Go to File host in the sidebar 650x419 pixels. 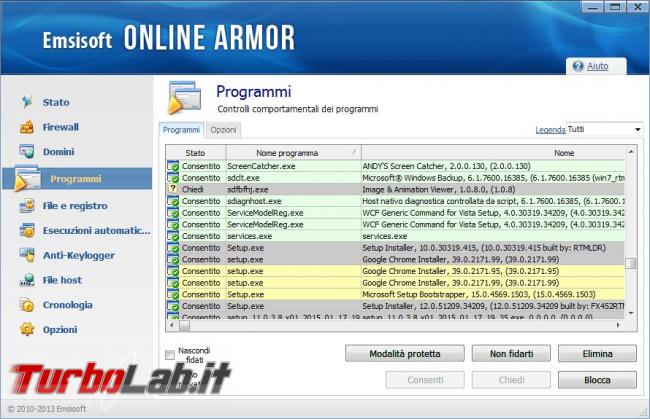point(62,280)
